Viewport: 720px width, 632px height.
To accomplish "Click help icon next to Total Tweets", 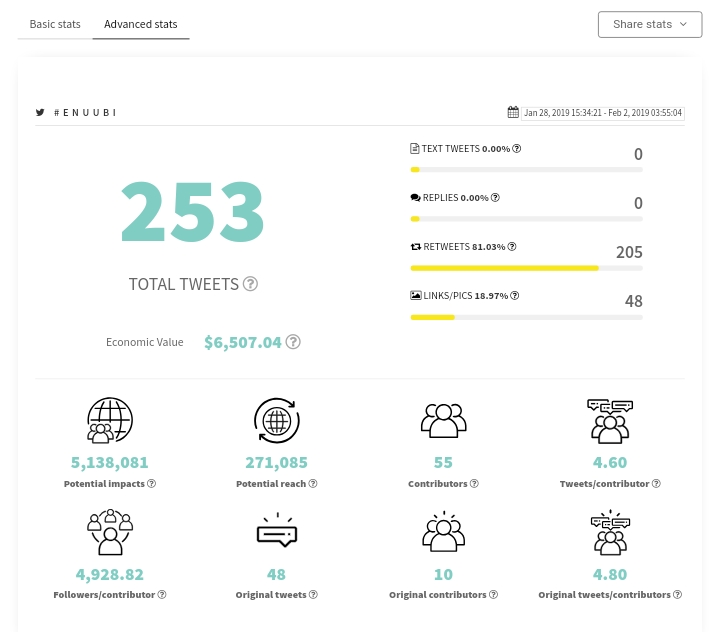I will [x=250, y=284].
